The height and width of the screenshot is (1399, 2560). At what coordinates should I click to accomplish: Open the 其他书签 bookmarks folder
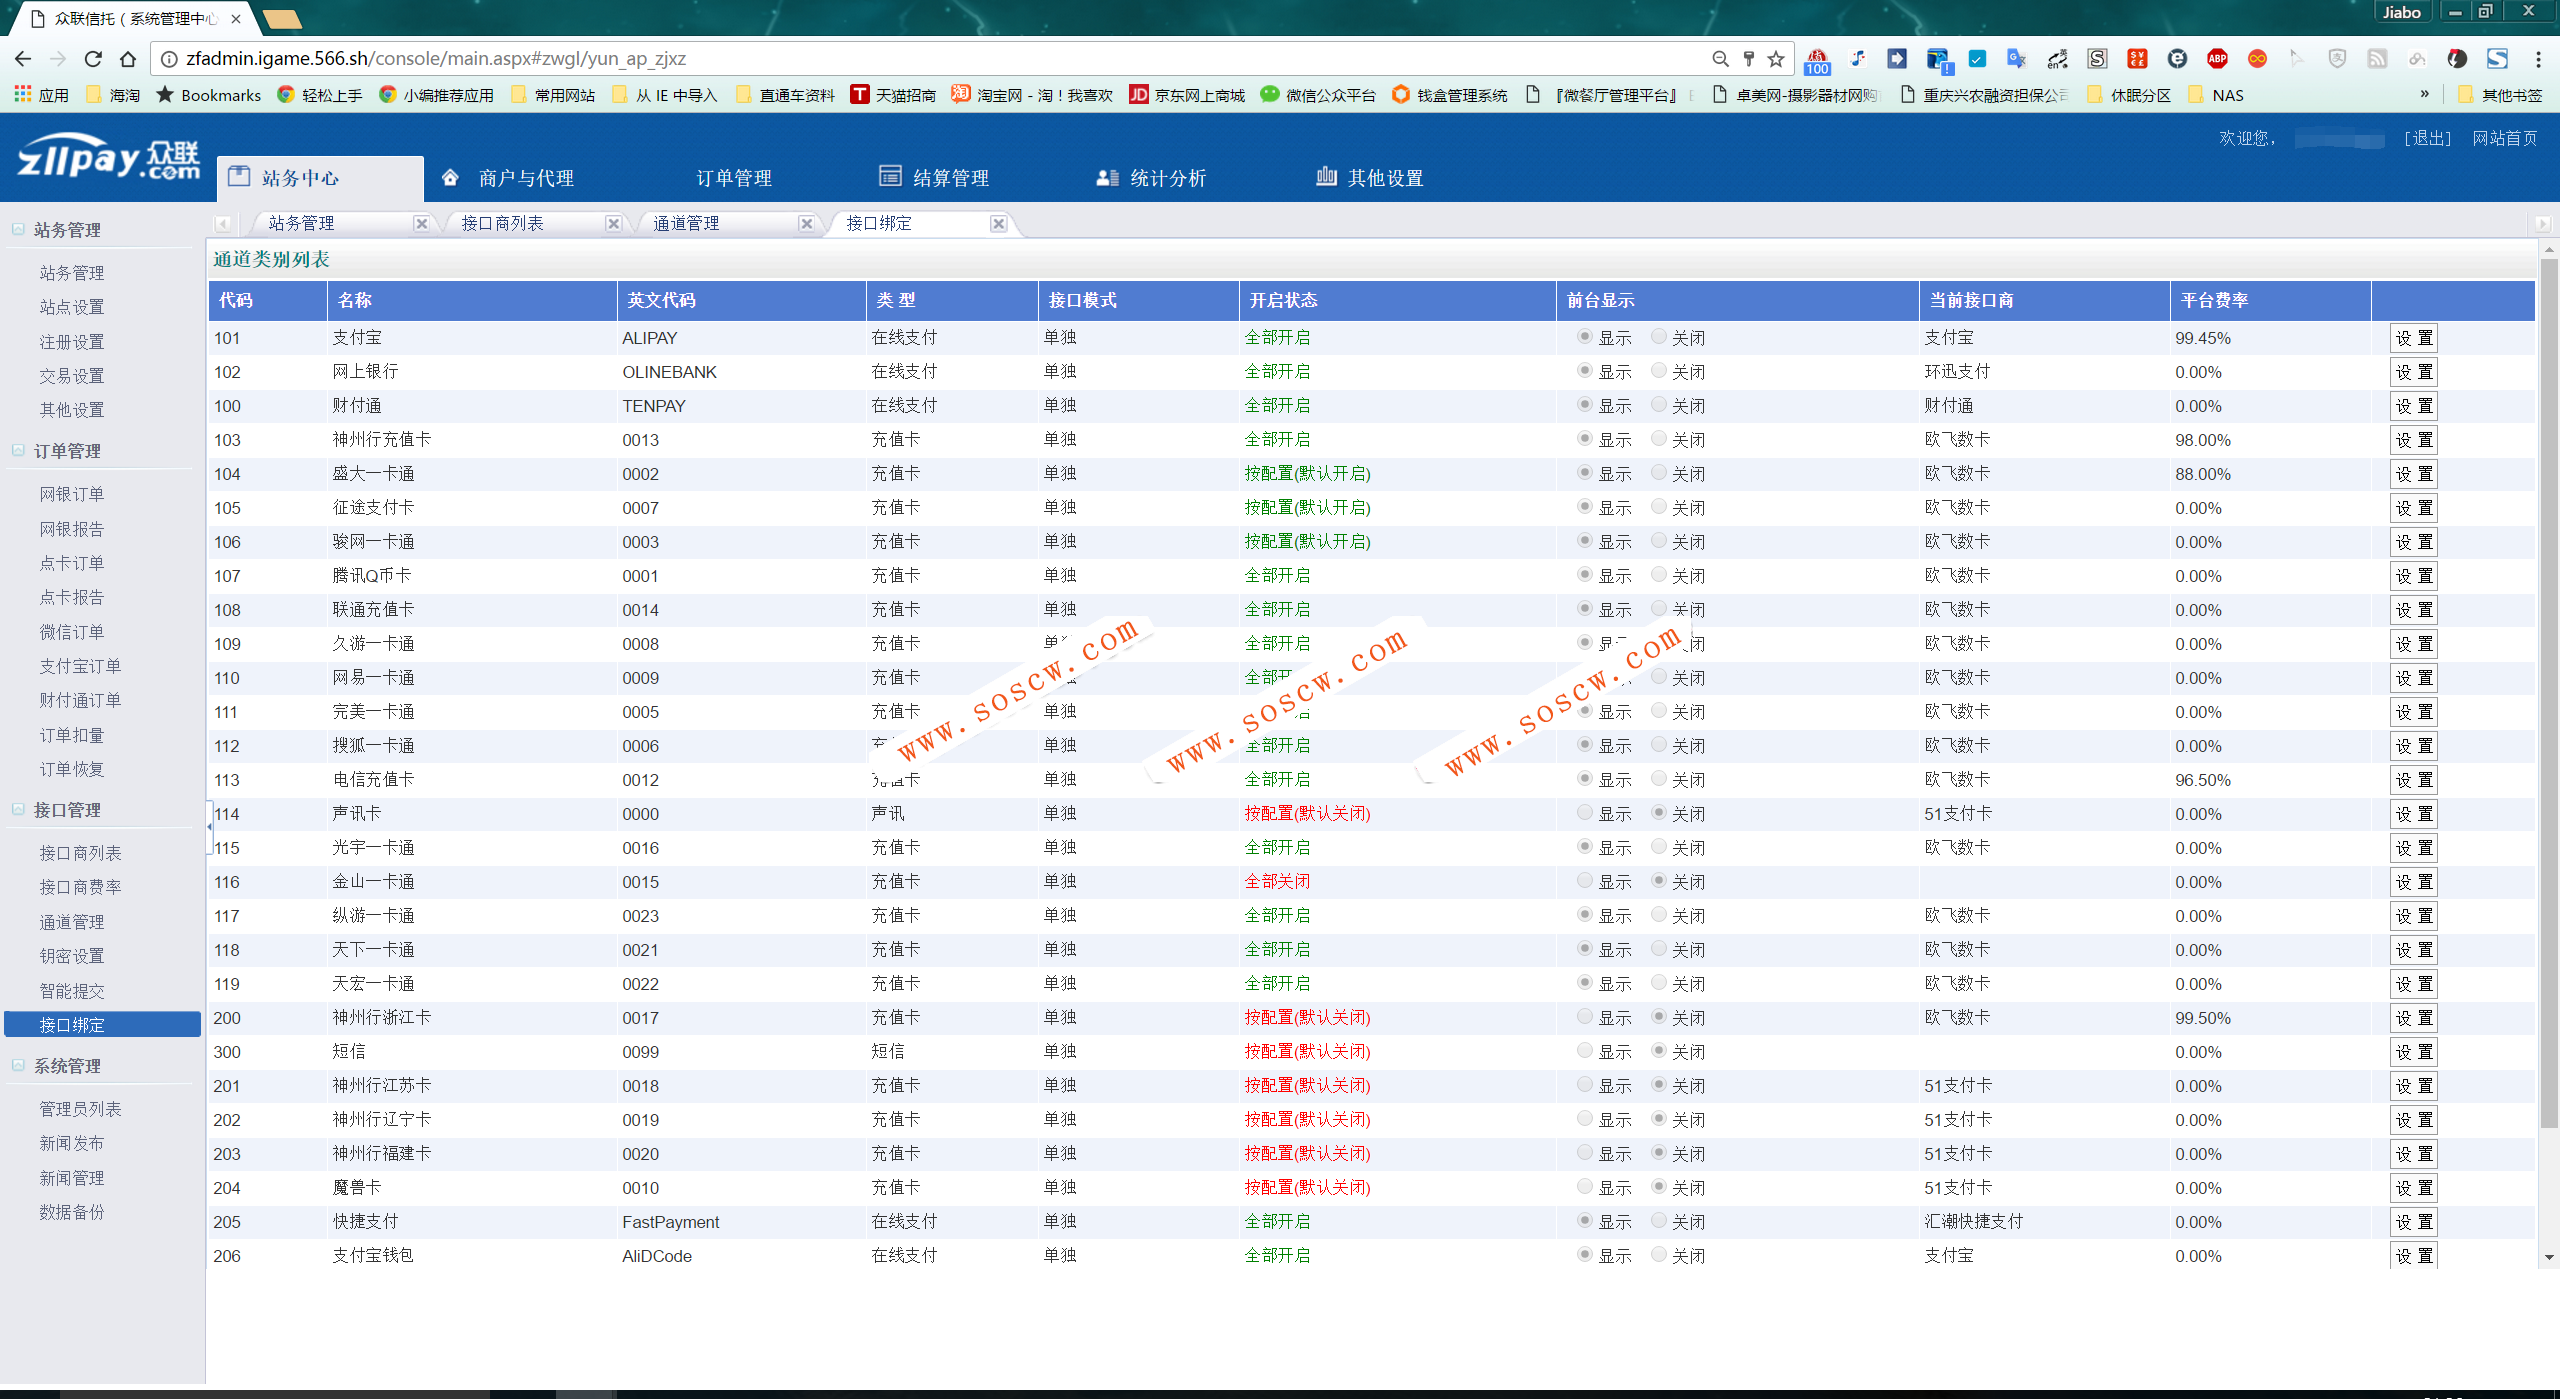[2499, 95]
